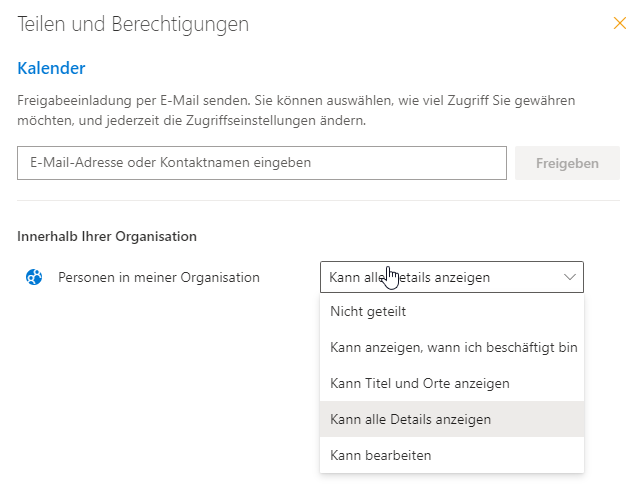Choose "Kann anzeigen, wann ich beschäftigt bin"
Image resolution: width=626 pixels, height=493 pixels.
pos(453,347)
